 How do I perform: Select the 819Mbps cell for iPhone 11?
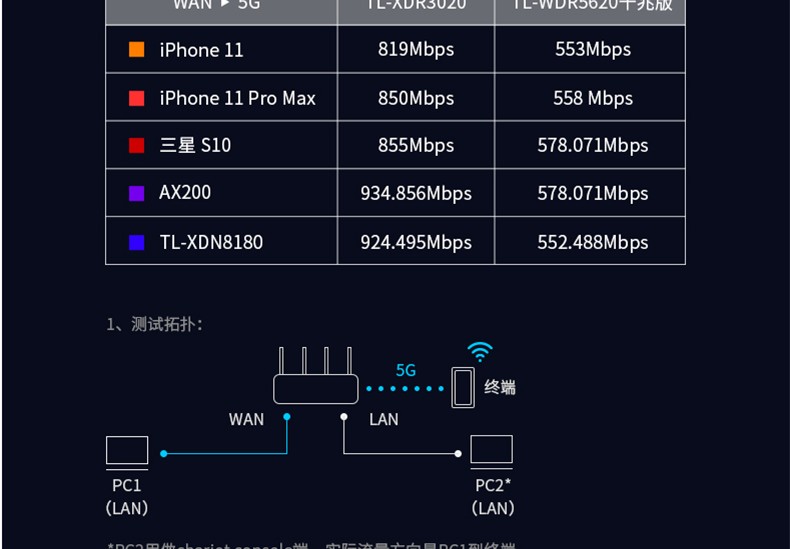[416, 49]
